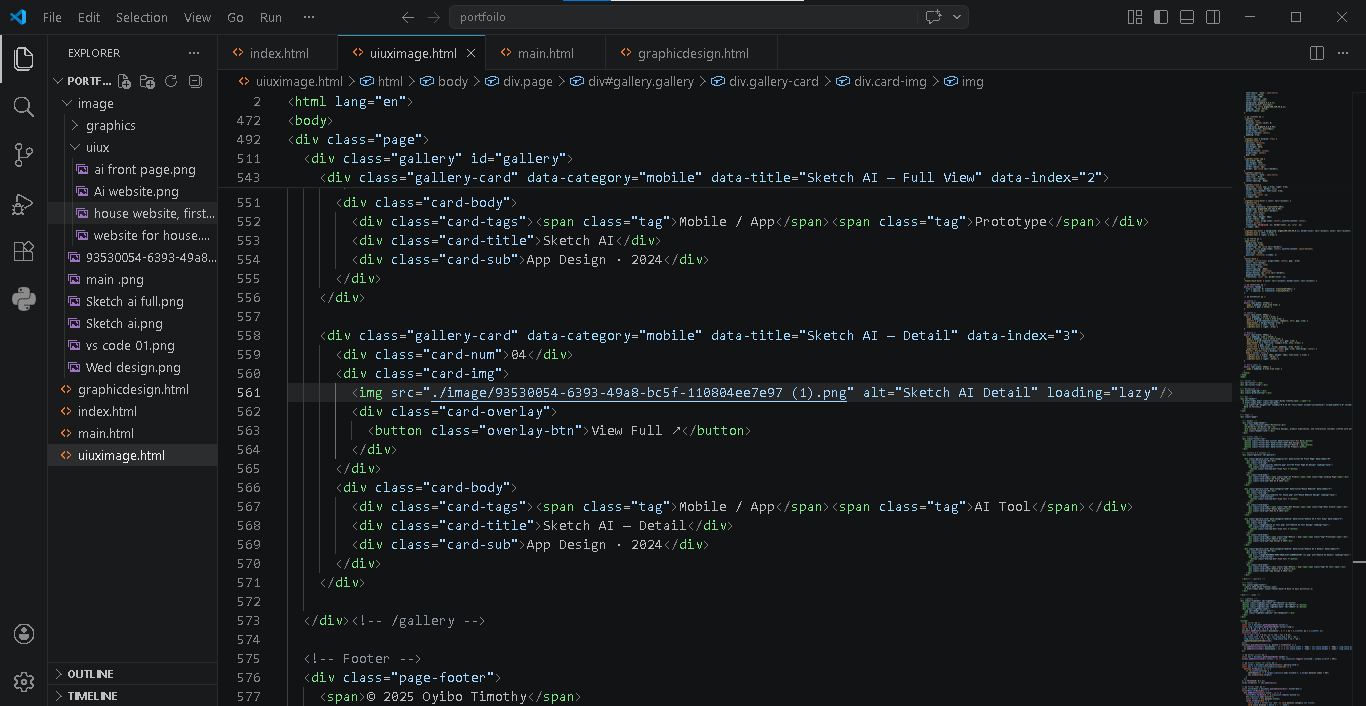Click line number 558 in the gutter
The height and width of the screenshot is (706, 1366).
[248, 336]
